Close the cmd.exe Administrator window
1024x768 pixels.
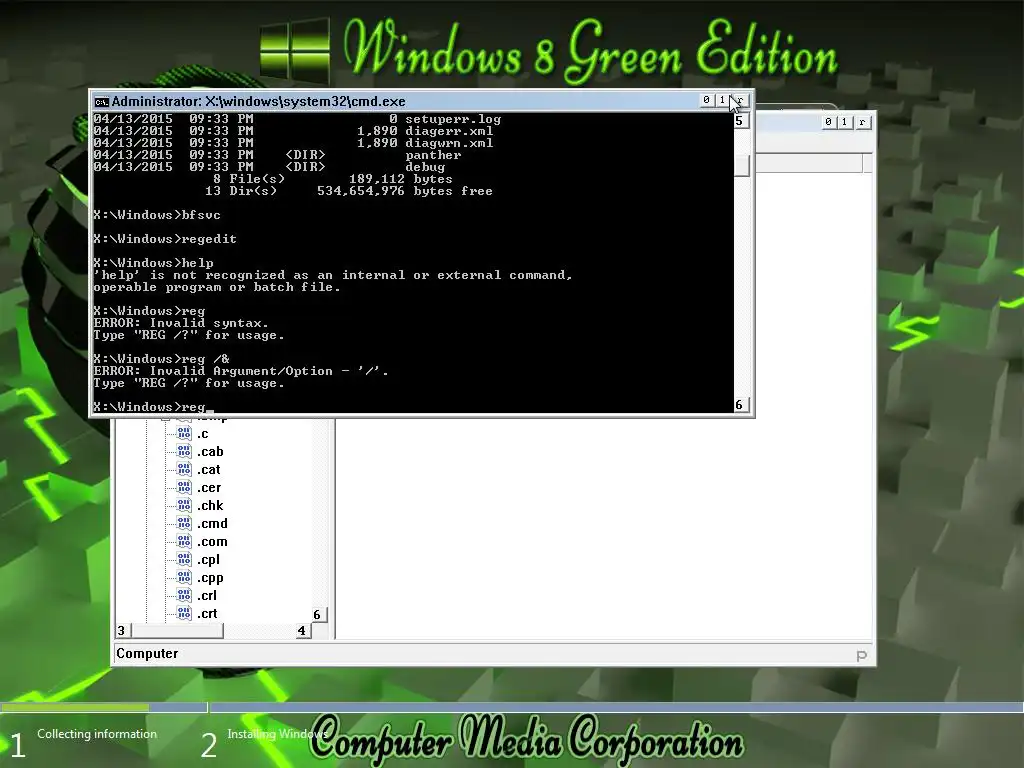[x=740, y=100]
